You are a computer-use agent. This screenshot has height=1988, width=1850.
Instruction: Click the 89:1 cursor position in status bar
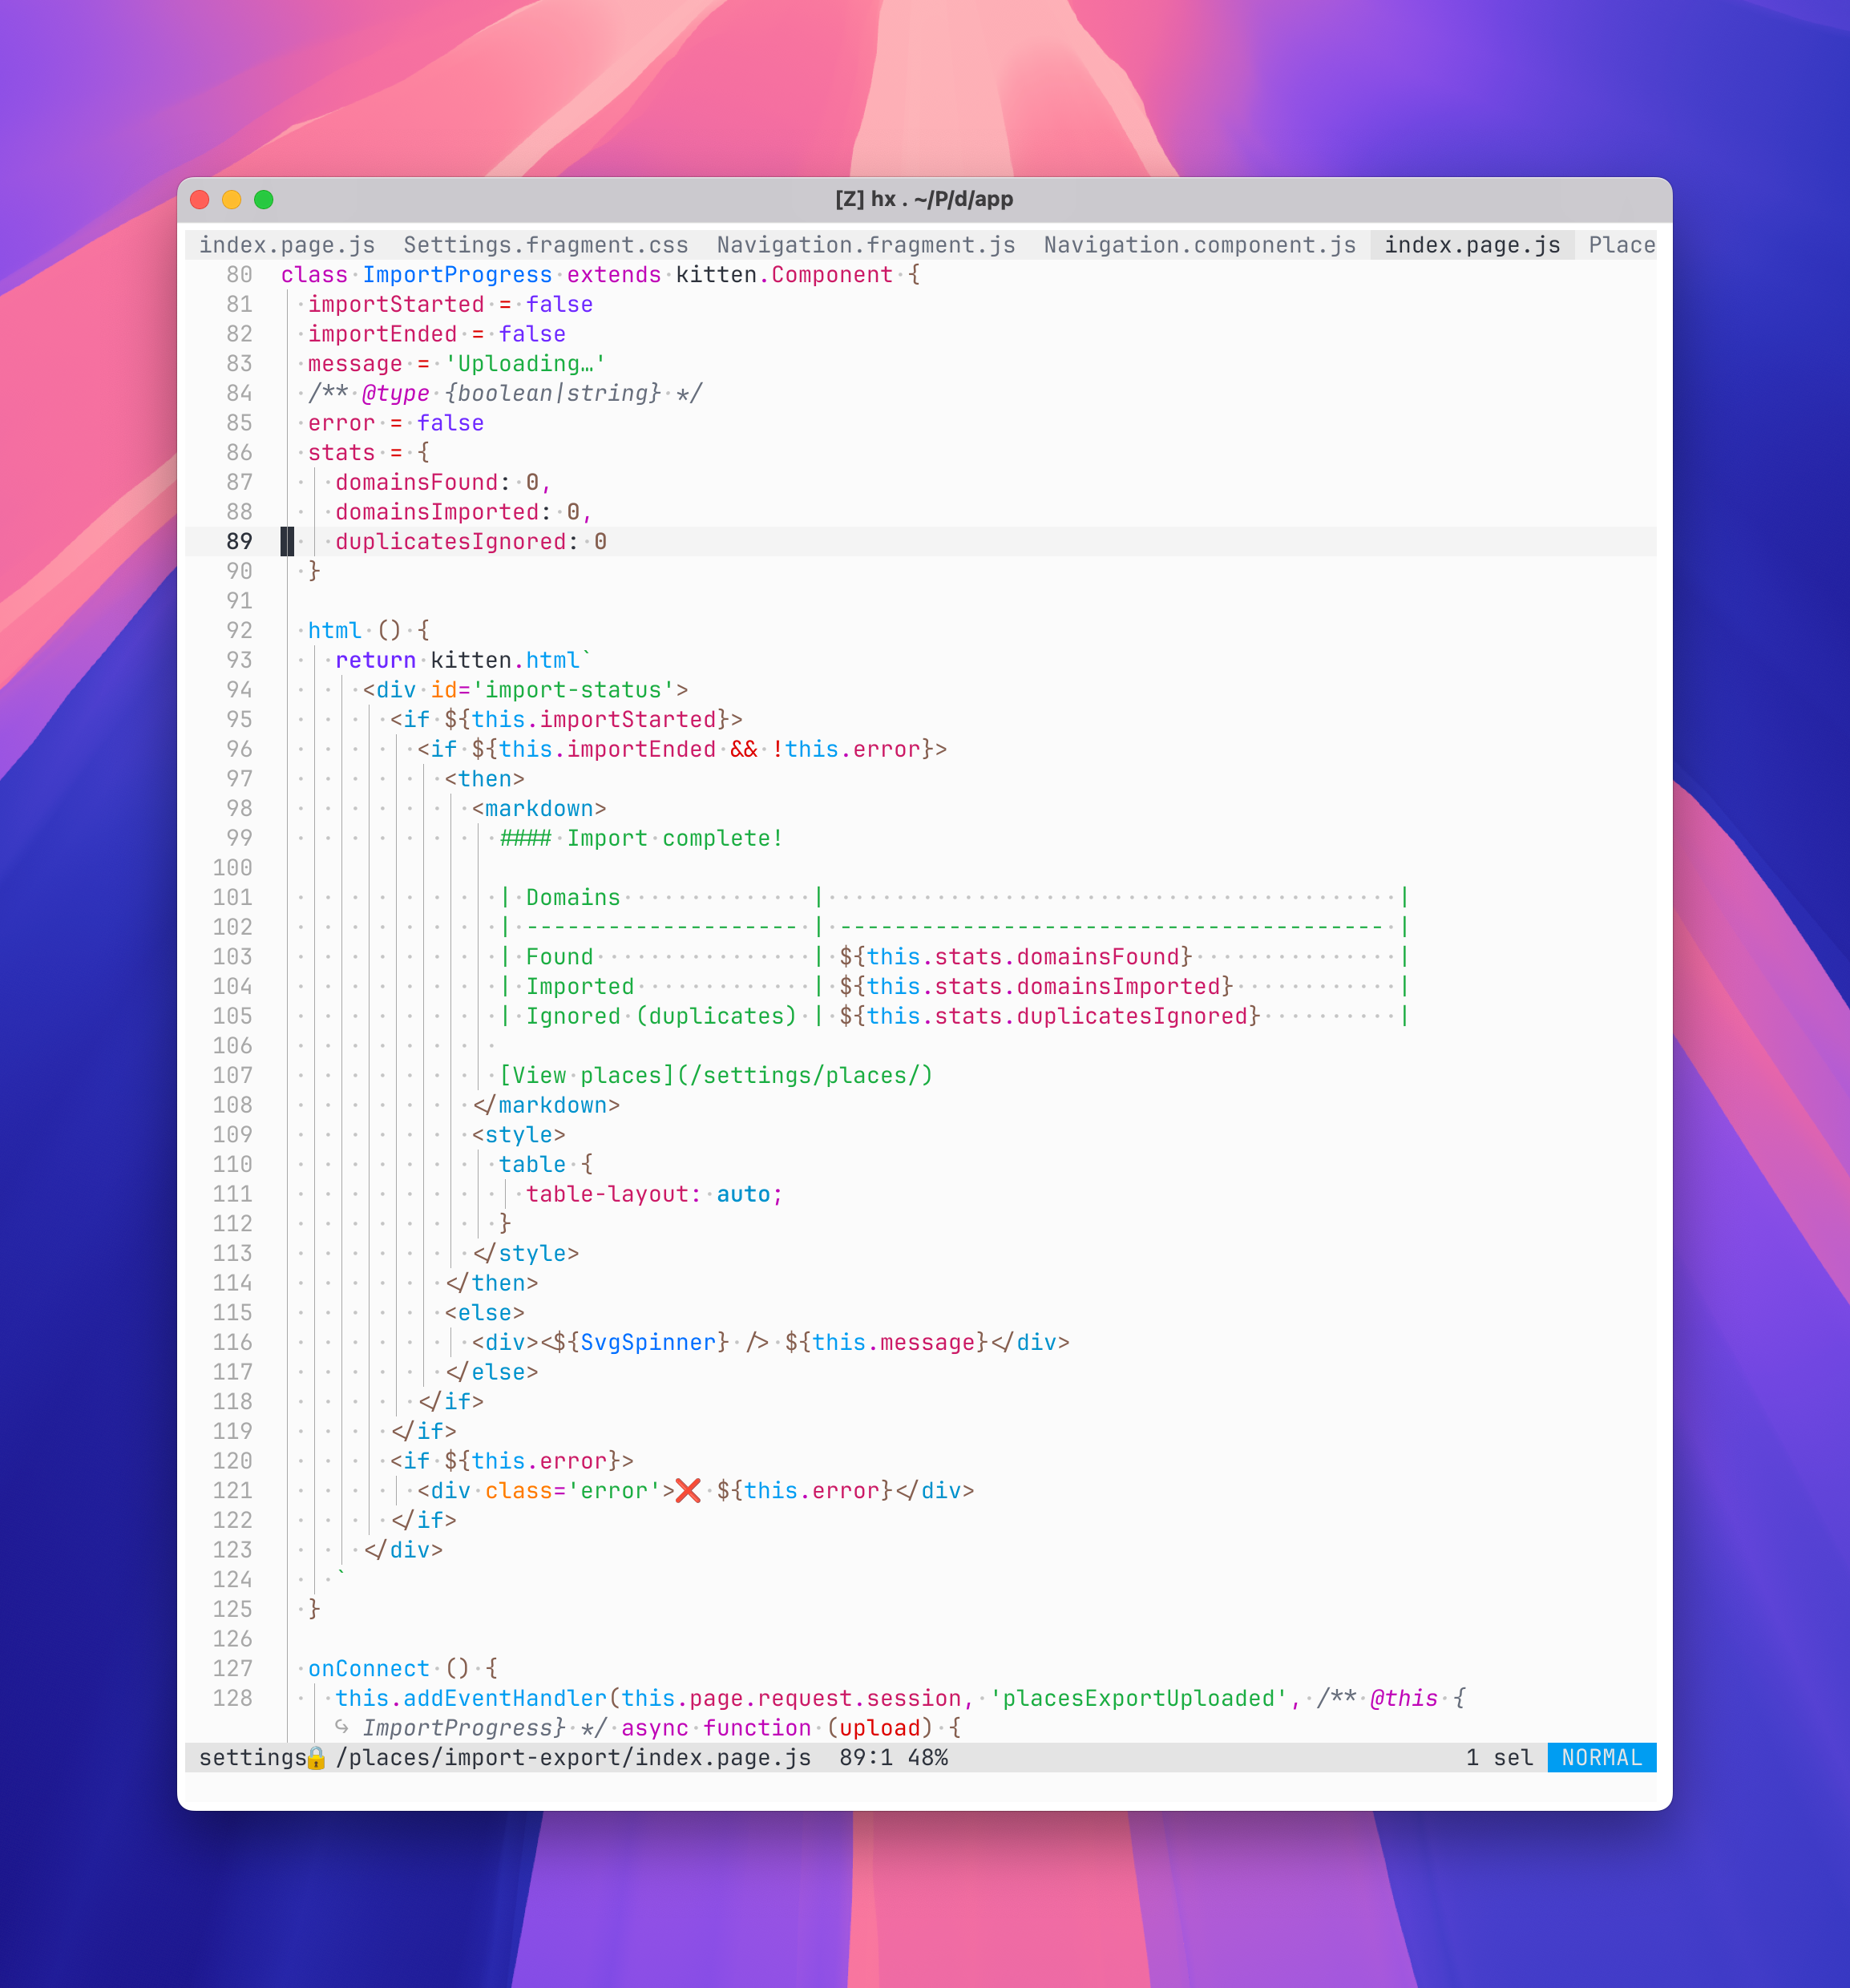(x=866, y=1758)
